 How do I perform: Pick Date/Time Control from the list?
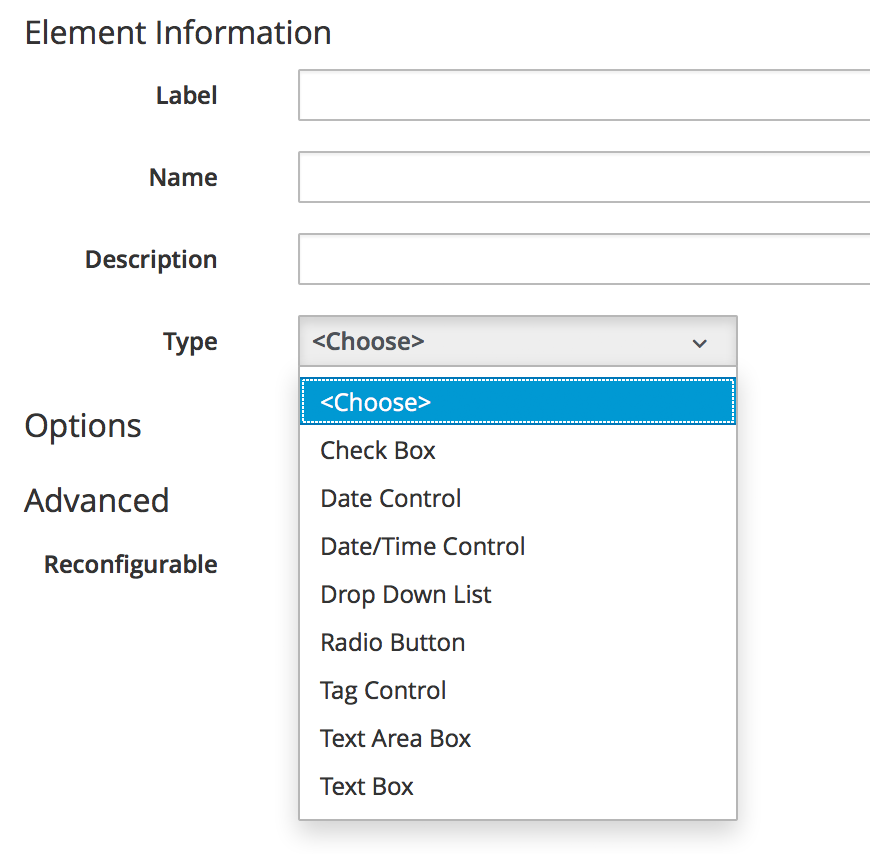(x=422, y=546)
